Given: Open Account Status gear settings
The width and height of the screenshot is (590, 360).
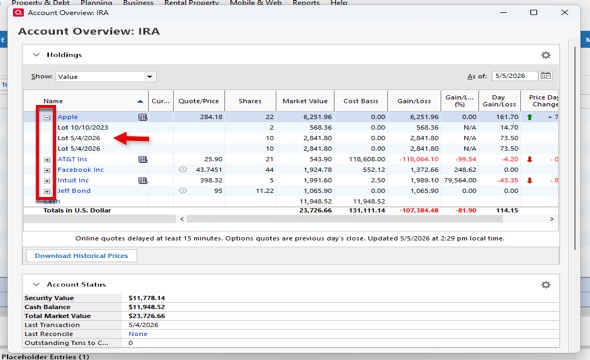Looking at the screenshot, I should coord(546,285).
